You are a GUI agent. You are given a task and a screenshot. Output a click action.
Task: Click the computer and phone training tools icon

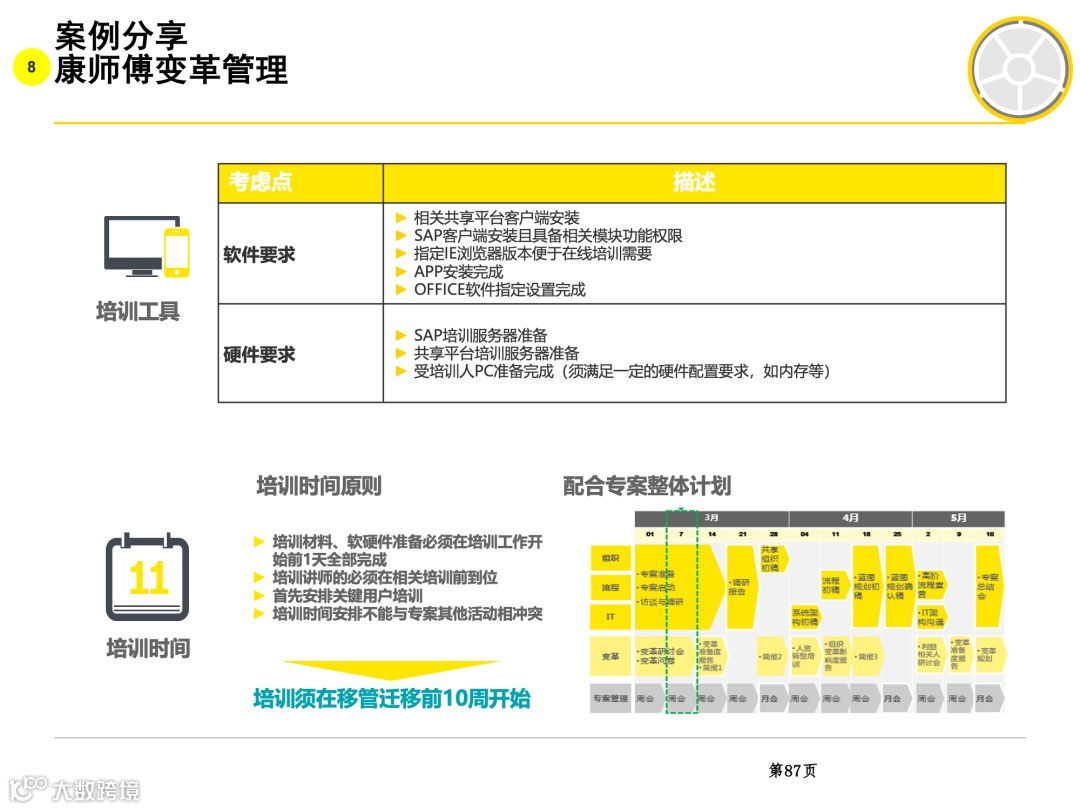pyautogui.click(x=147, y=247)
